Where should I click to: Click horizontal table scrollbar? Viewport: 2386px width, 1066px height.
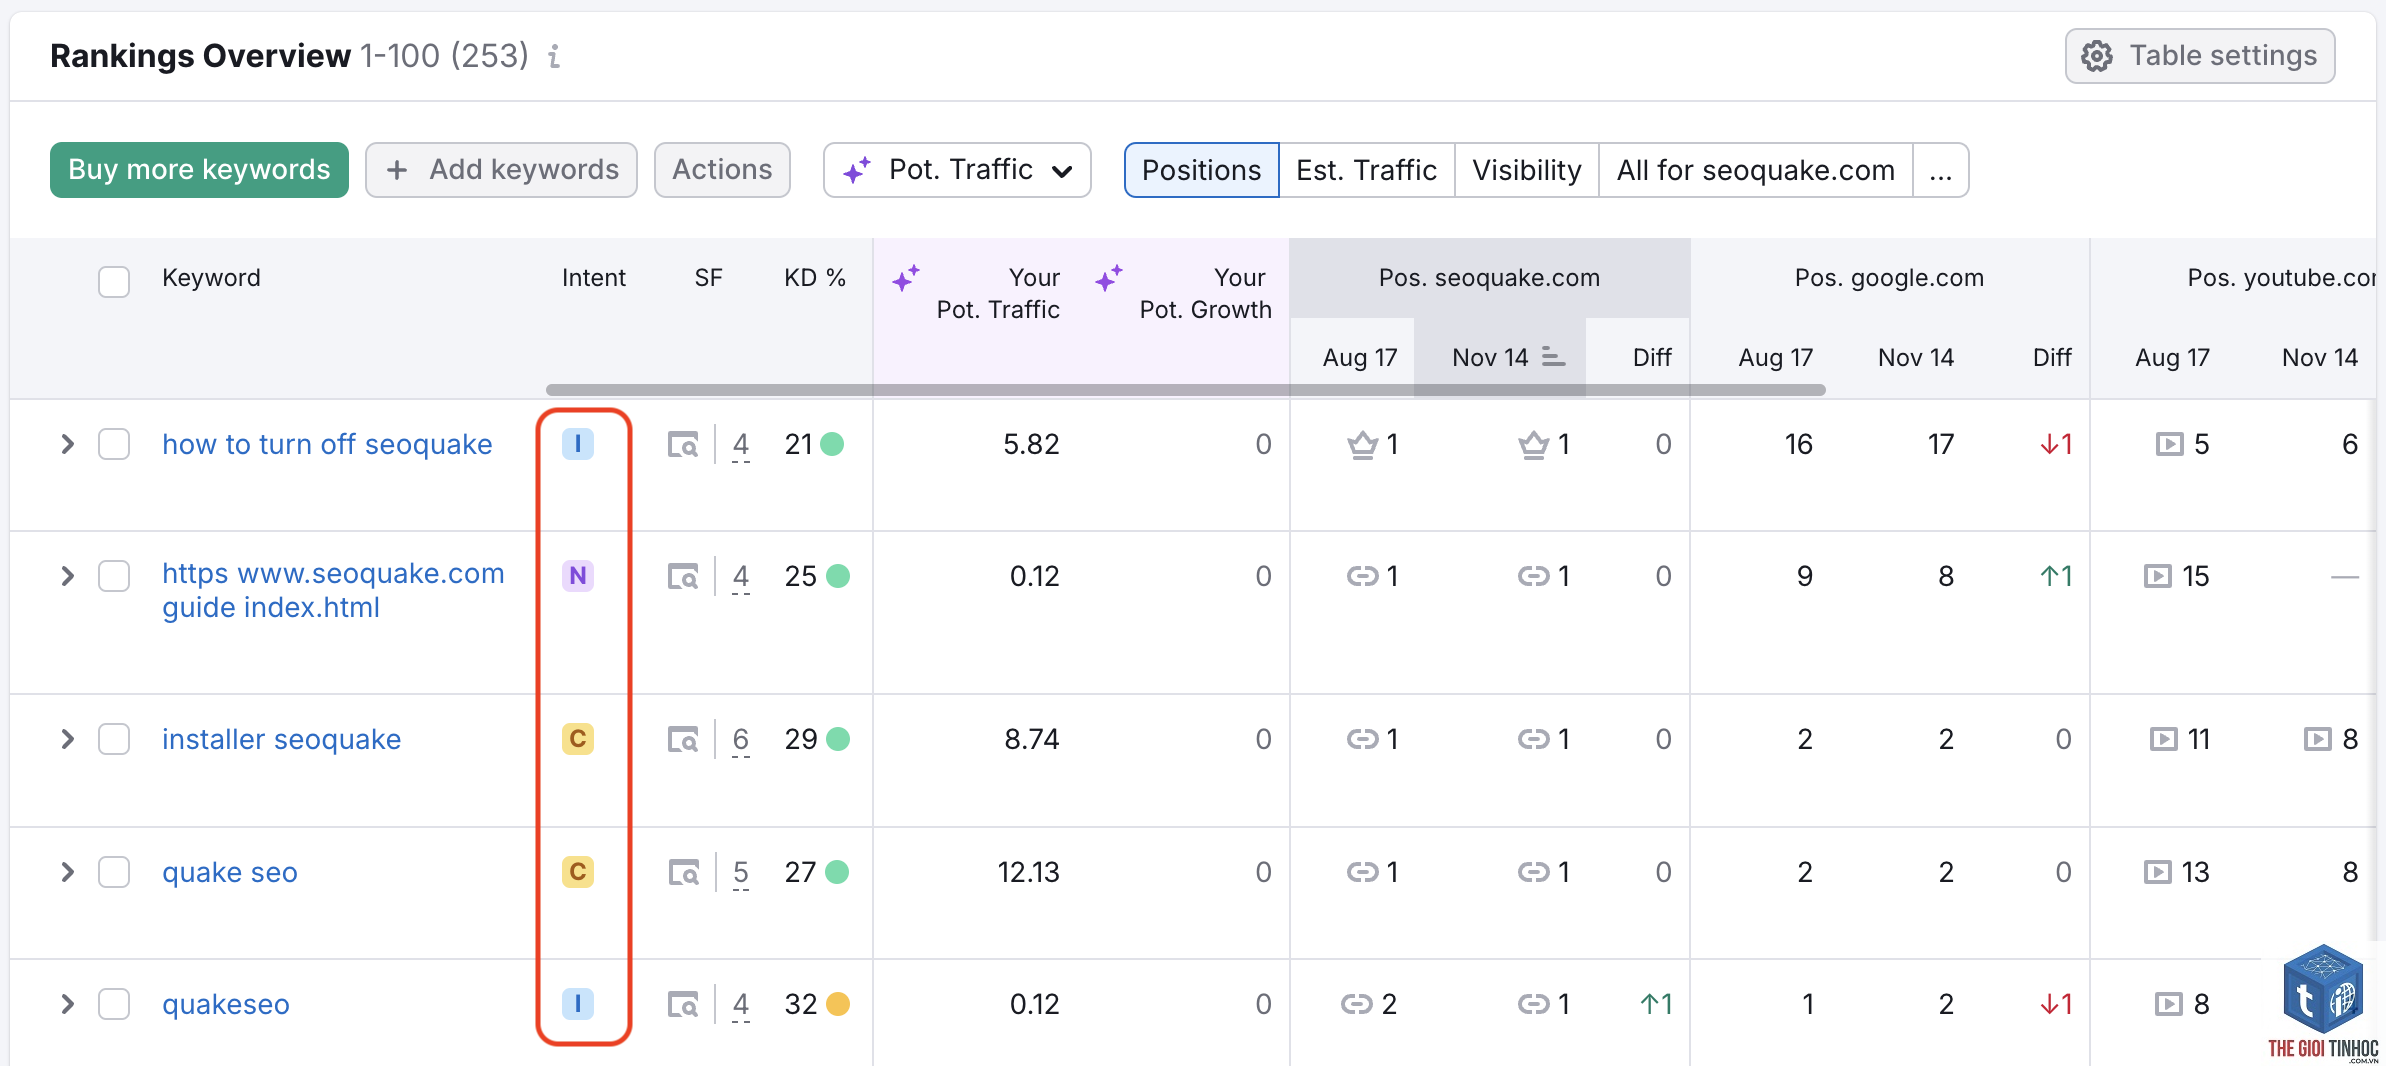[1185, 390]
